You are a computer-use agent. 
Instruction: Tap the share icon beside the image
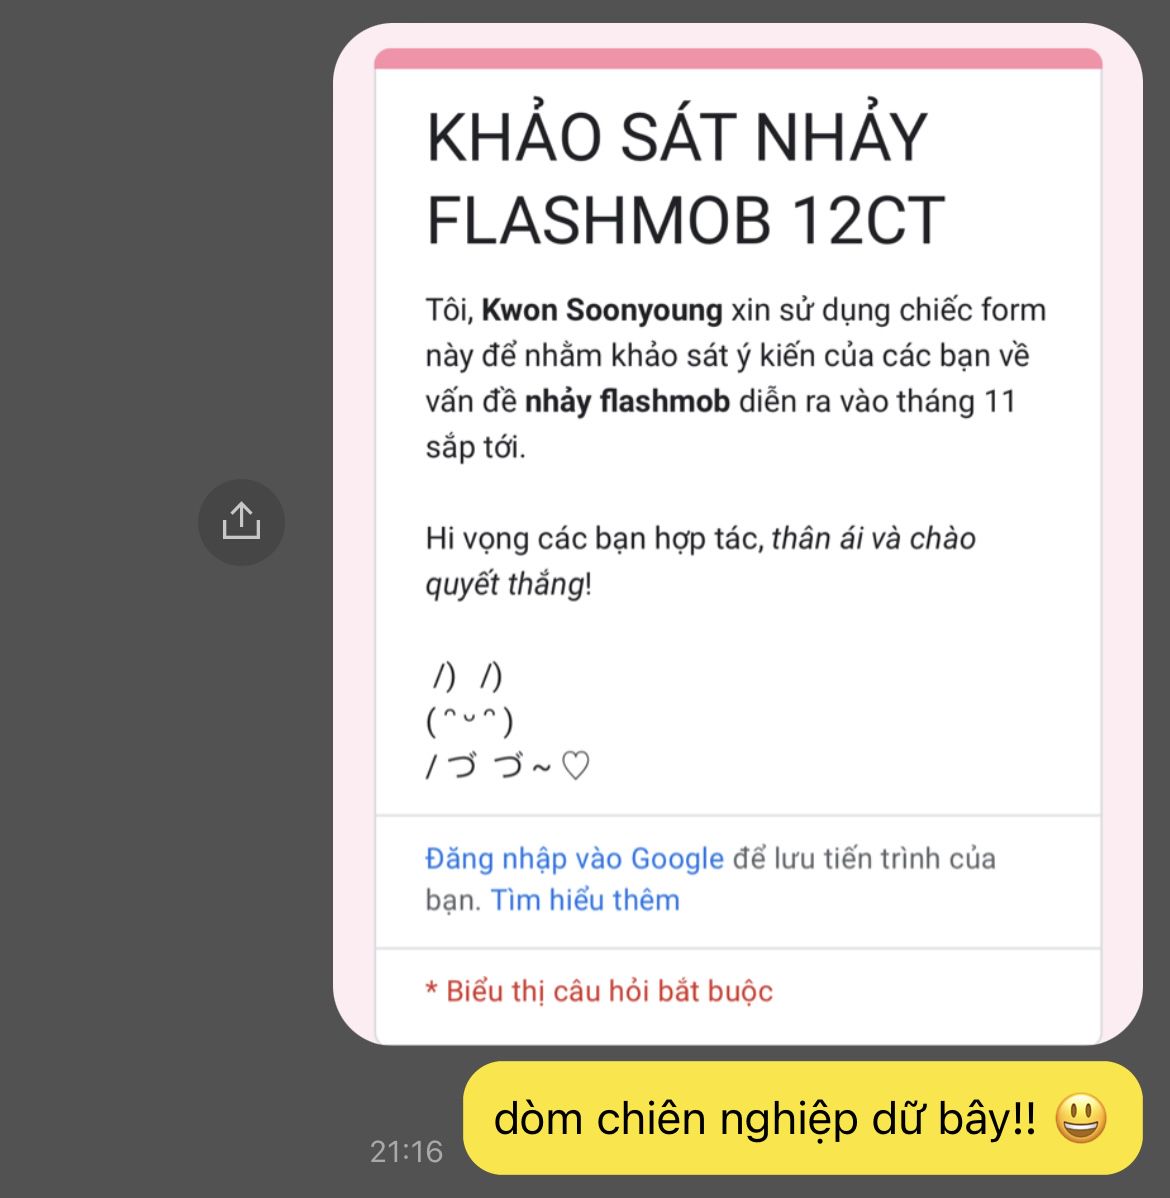pyautogui.click(x=241, y=523)
